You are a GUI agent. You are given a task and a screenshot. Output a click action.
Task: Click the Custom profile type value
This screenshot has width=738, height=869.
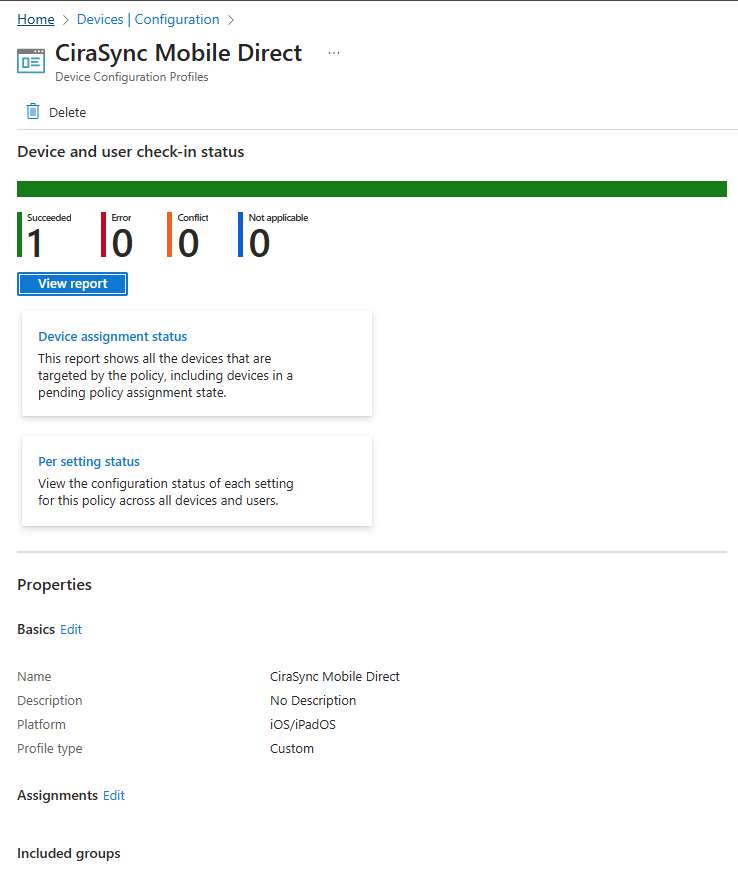pos(291,749)
